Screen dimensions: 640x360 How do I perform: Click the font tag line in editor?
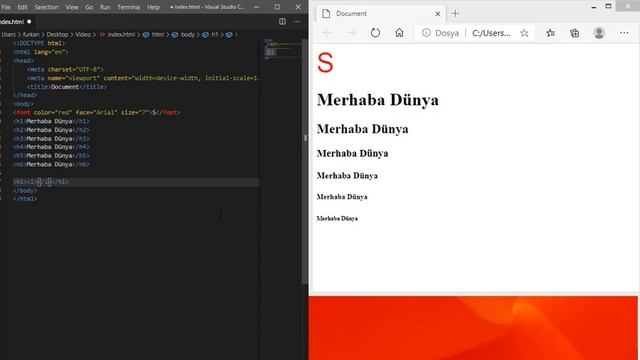96,113
